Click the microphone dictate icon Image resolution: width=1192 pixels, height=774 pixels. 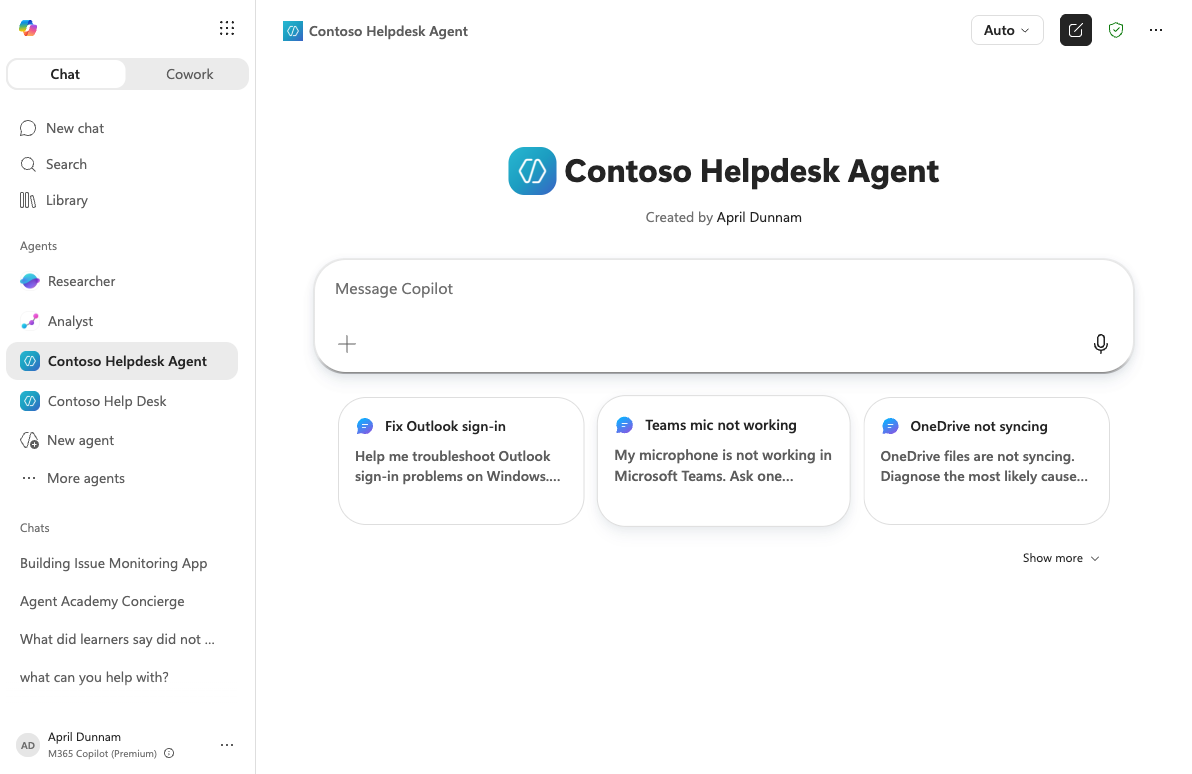[x=1100, y=344]
